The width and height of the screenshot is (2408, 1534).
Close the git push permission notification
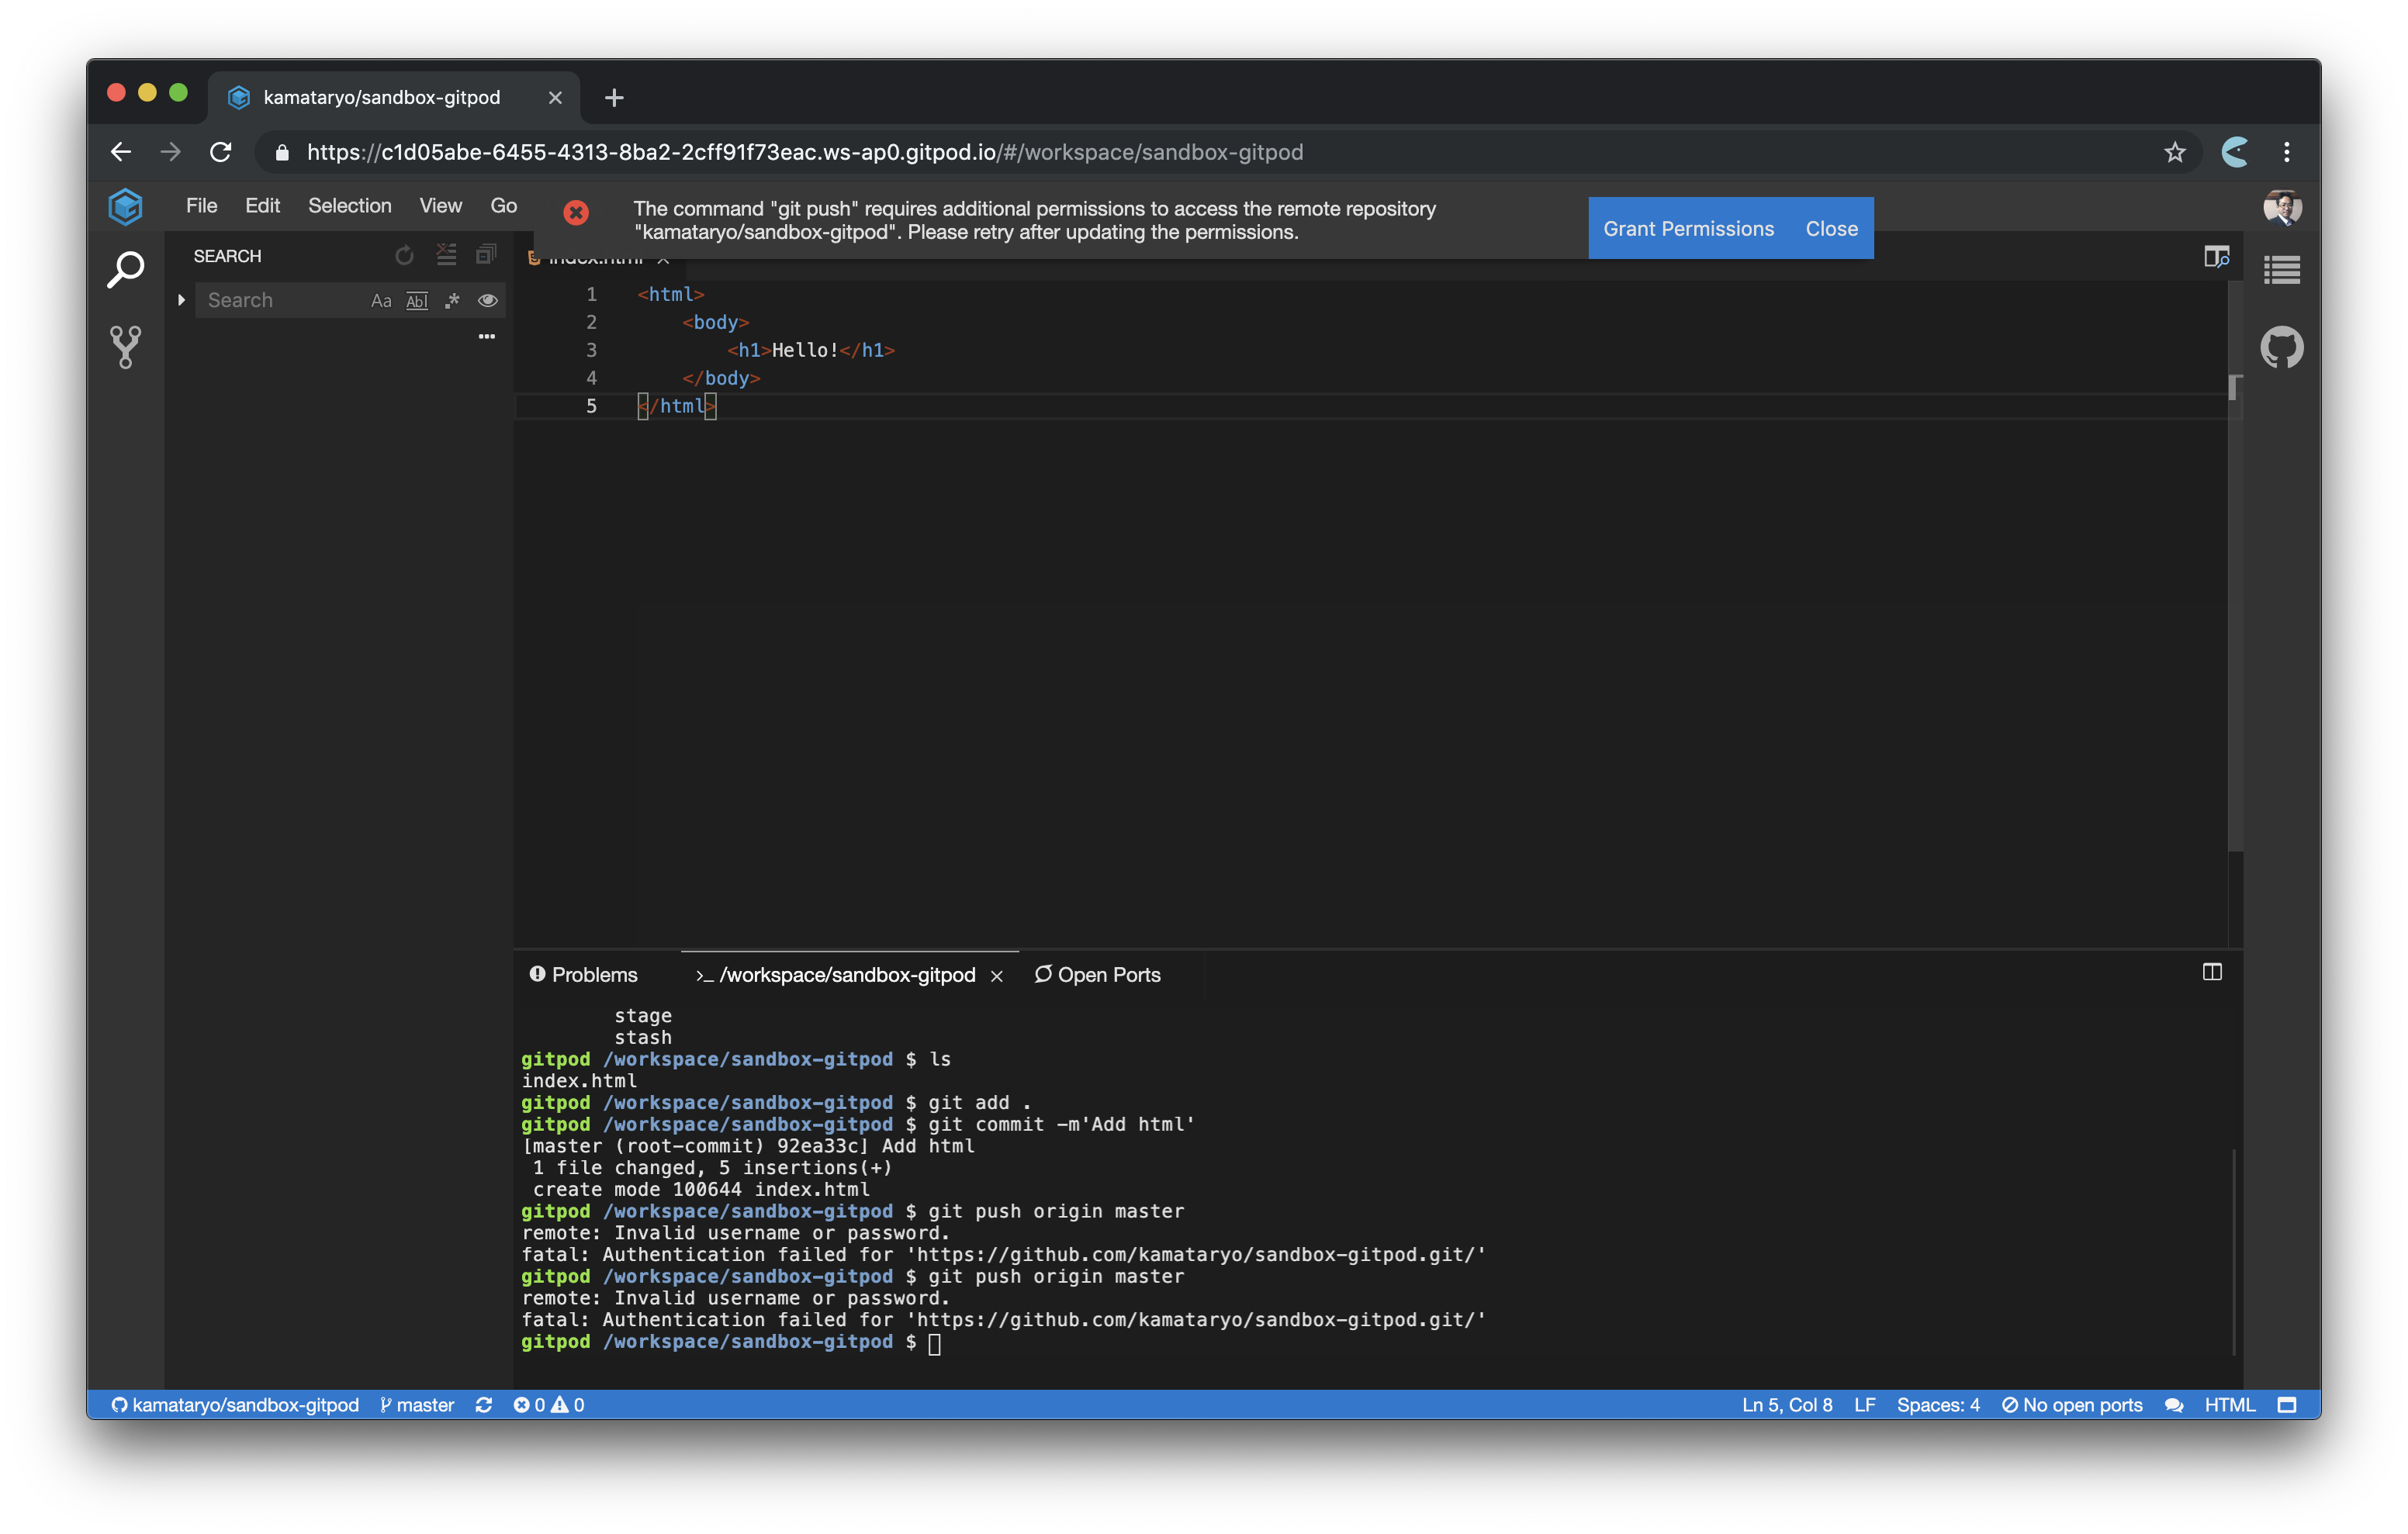(x=1831, y=228)
